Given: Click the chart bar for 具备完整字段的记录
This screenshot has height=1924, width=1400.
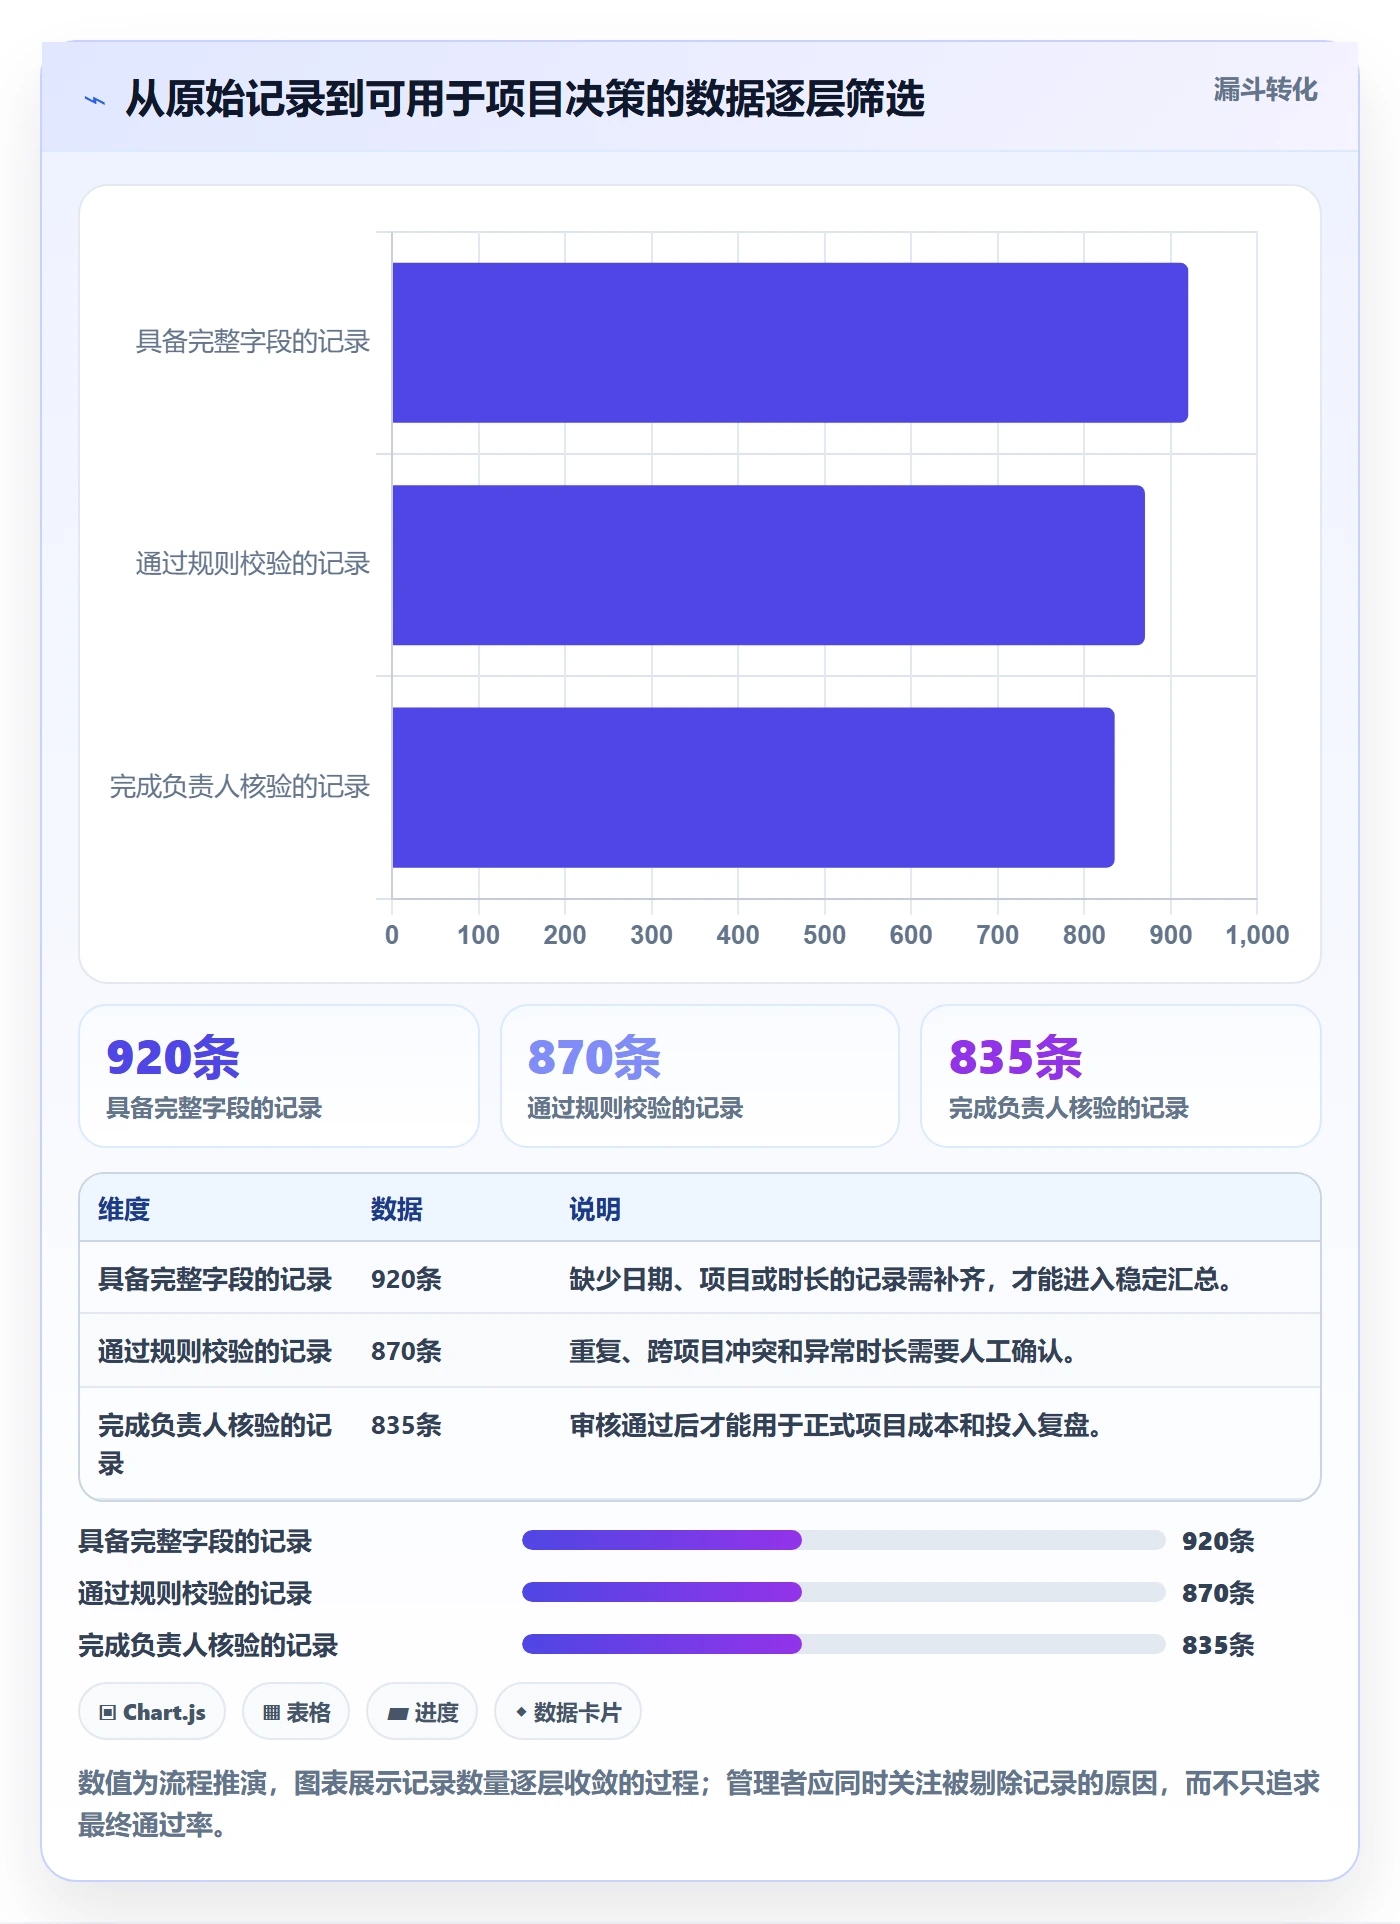Looking at the screenshot, I should (x=790, y=343).
